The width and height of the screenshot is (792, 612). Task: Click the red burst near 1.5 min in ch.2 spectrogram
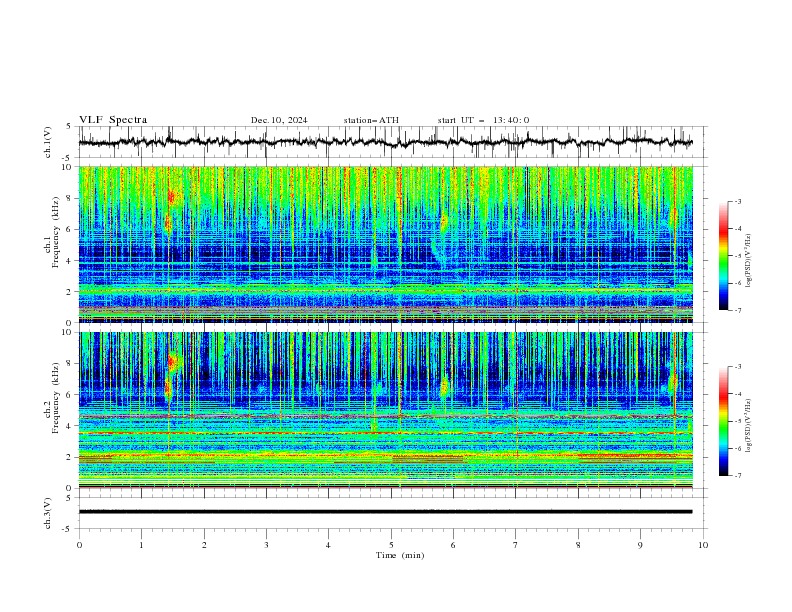(172, 362)
